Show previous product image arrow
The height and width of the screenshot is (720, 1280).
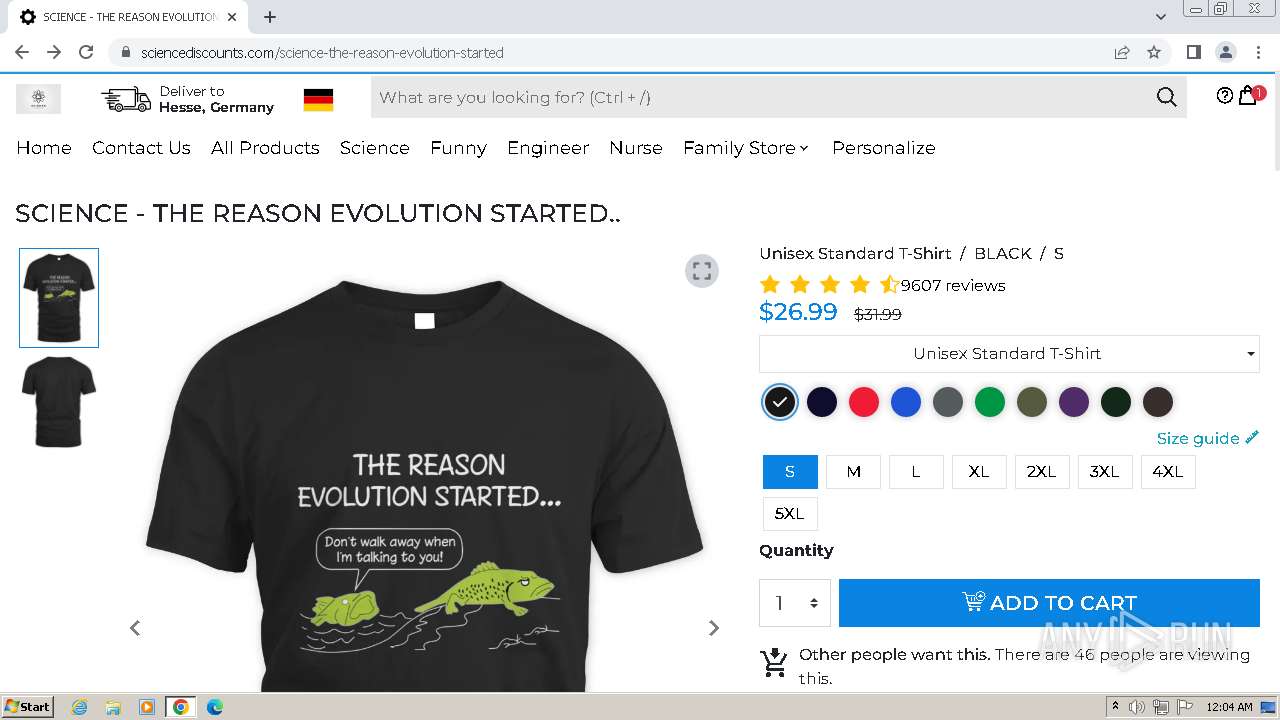(135, 628)
